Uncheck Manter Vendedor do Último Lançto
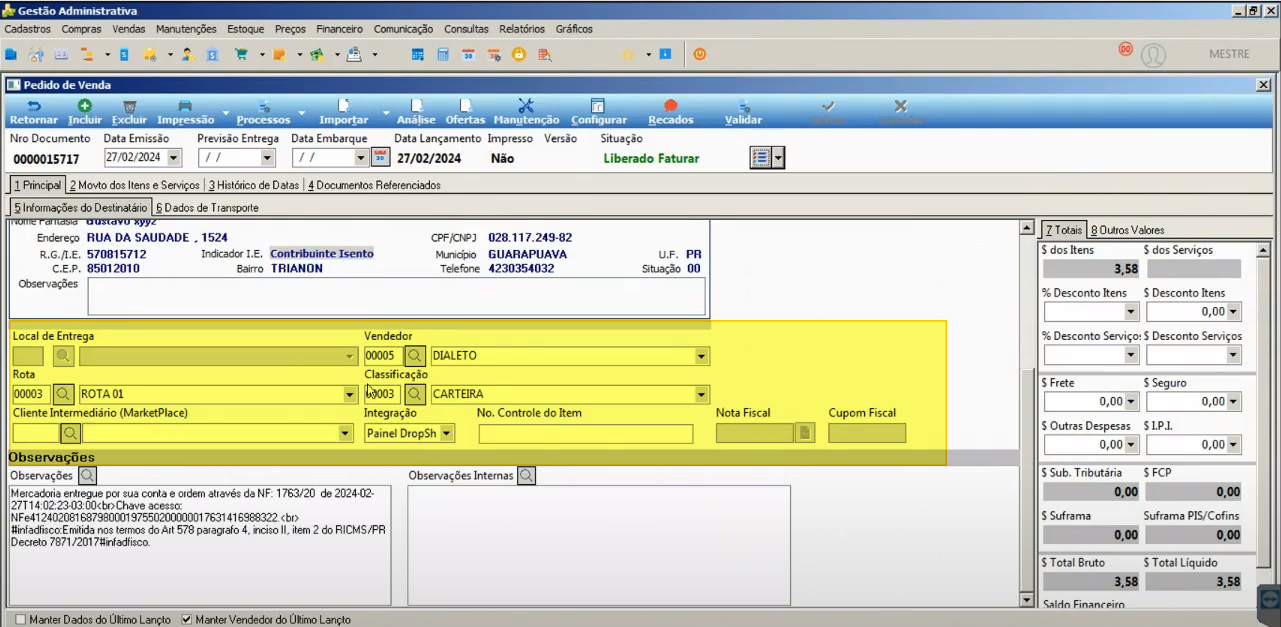 click(x=186, y=620)
